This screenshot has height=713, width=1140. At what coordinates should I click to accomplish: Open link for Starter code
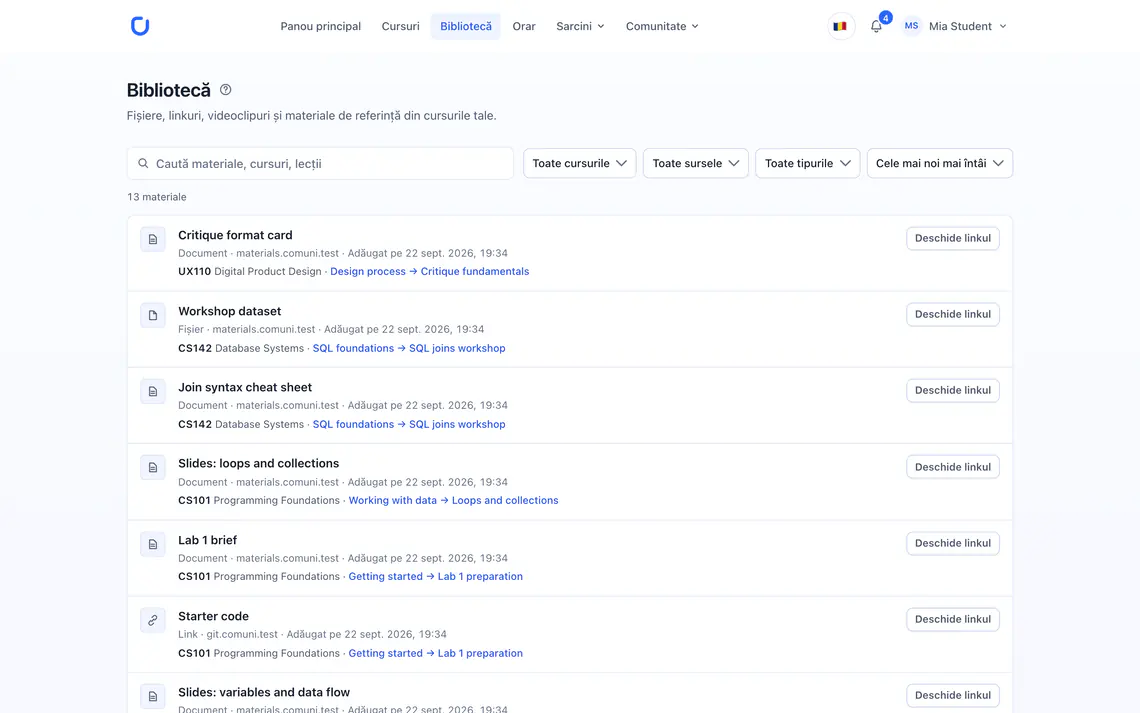pyautogui.click(x=952, y=619)
